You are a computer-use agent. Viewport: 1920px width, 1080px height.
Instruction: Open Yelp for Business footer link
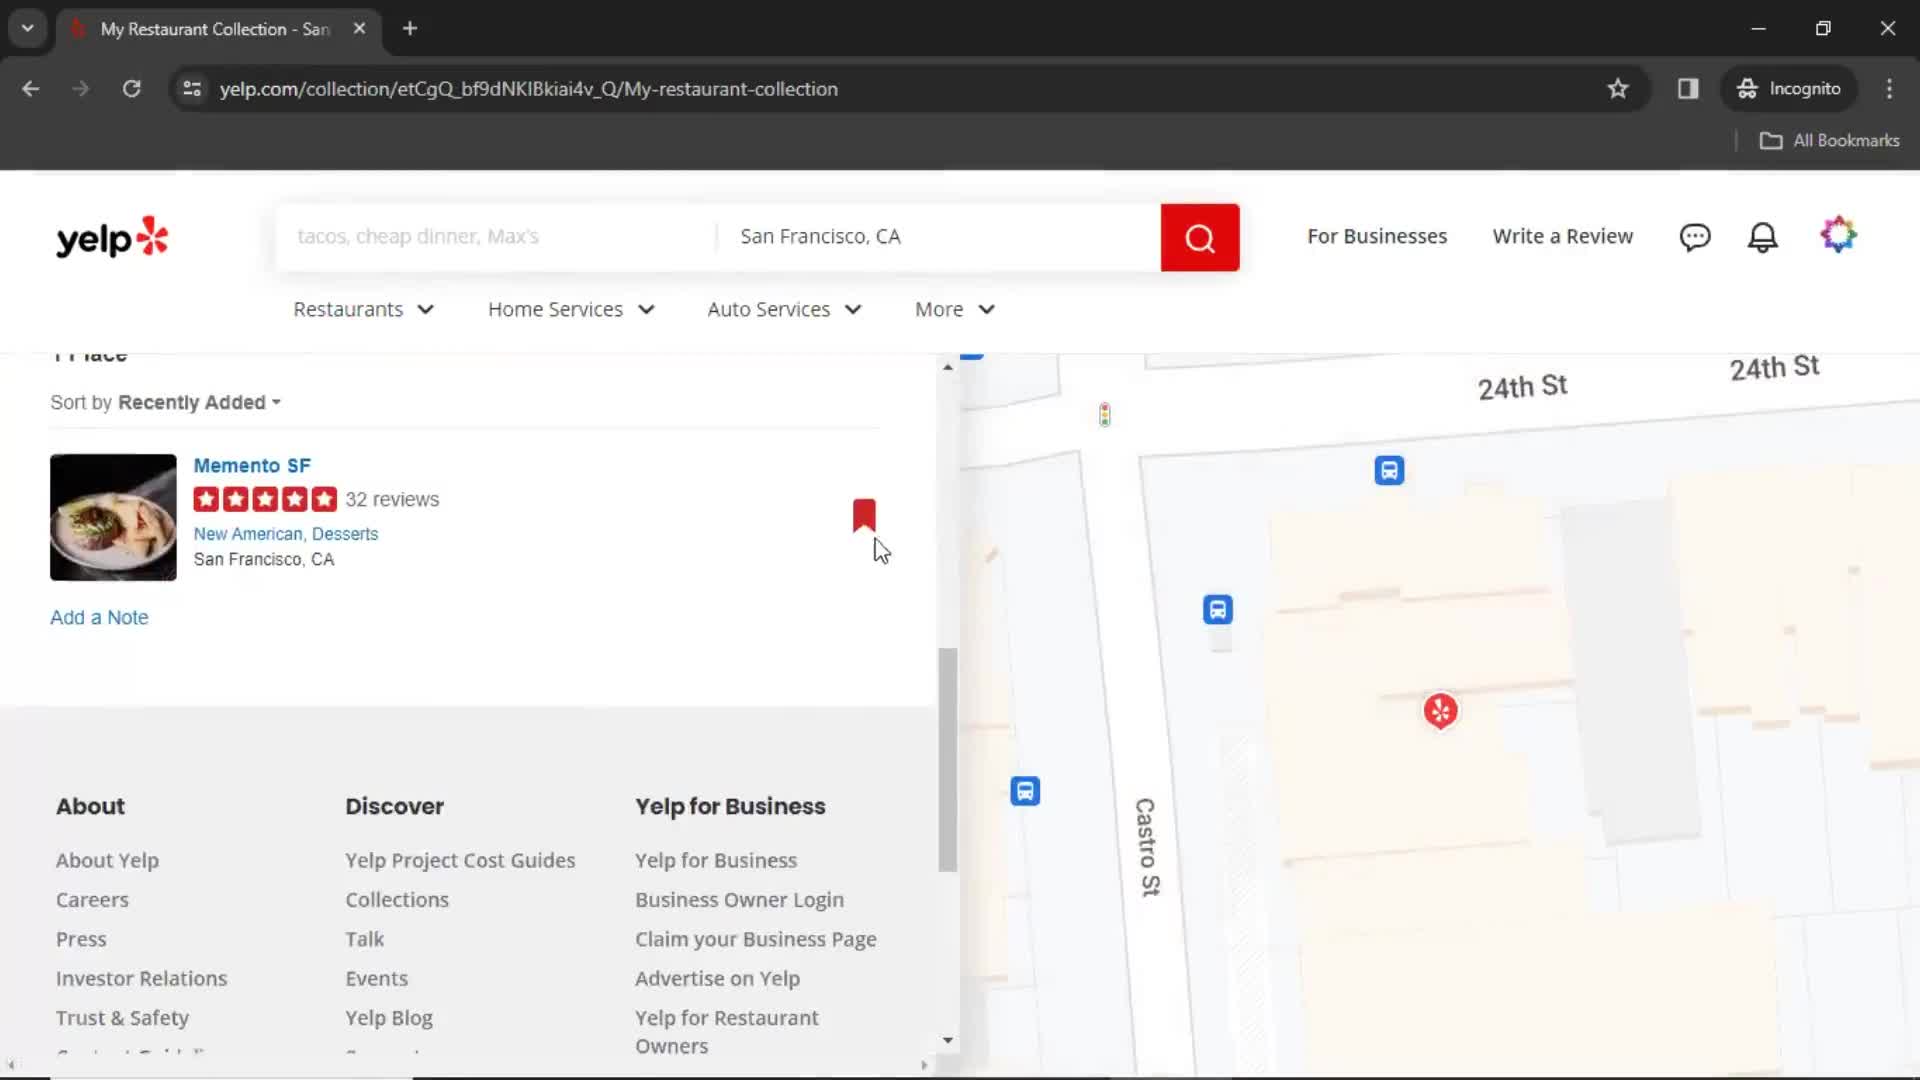[x=716, y=861]
